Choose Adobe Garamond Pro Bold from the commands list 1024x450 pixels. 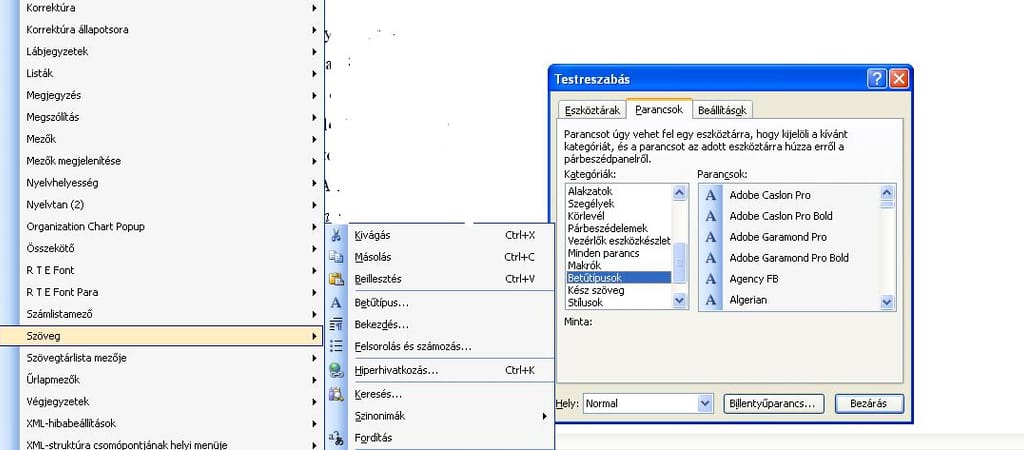tap(789, 258)
